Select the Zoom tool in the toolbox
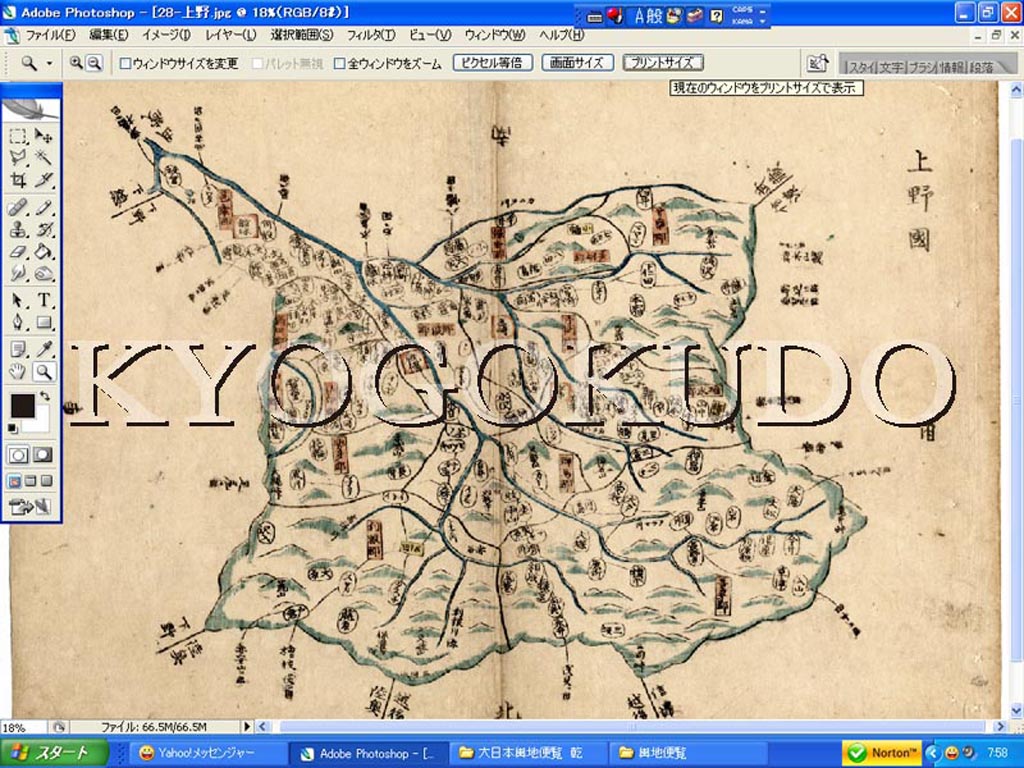The image size is (1024, 768). coord(44,372)
